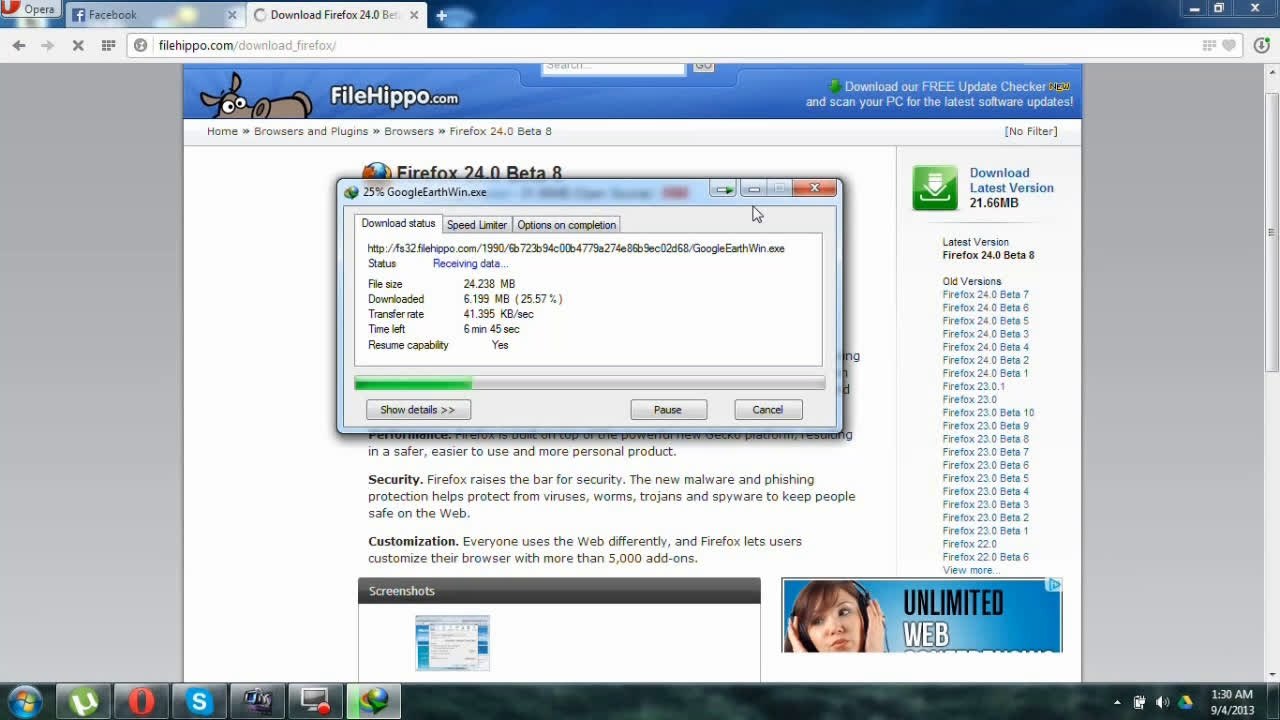Image resolution: width=1280 pixels, height=720 pixels.
Task: Expand the View more old versions link
Action: coord(970,570)
